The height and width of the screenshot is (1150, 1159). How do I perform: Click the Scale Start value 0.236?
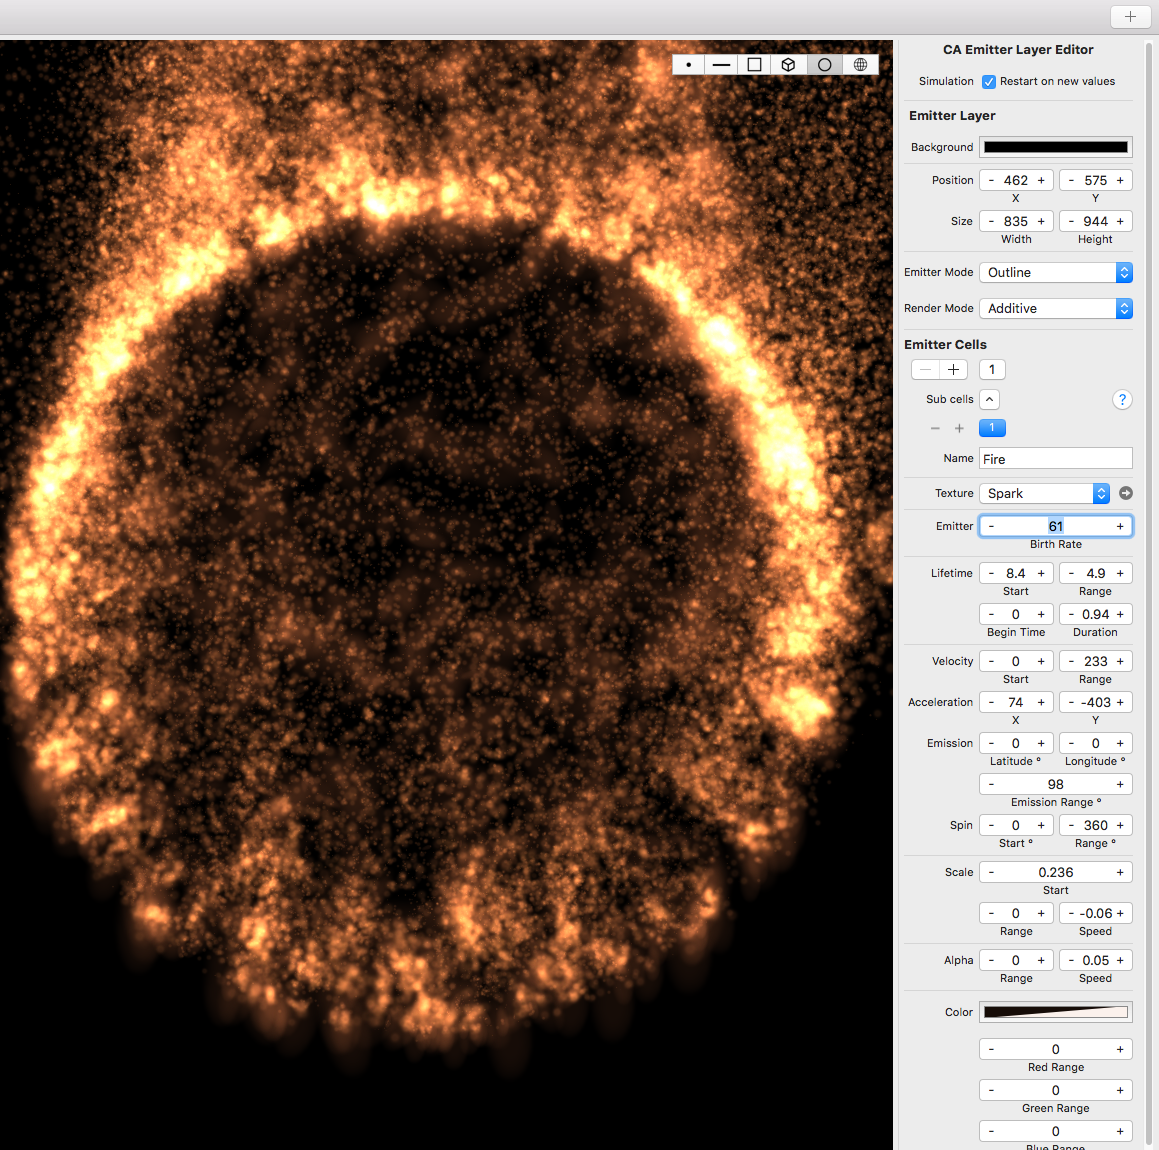(1056, 873)
